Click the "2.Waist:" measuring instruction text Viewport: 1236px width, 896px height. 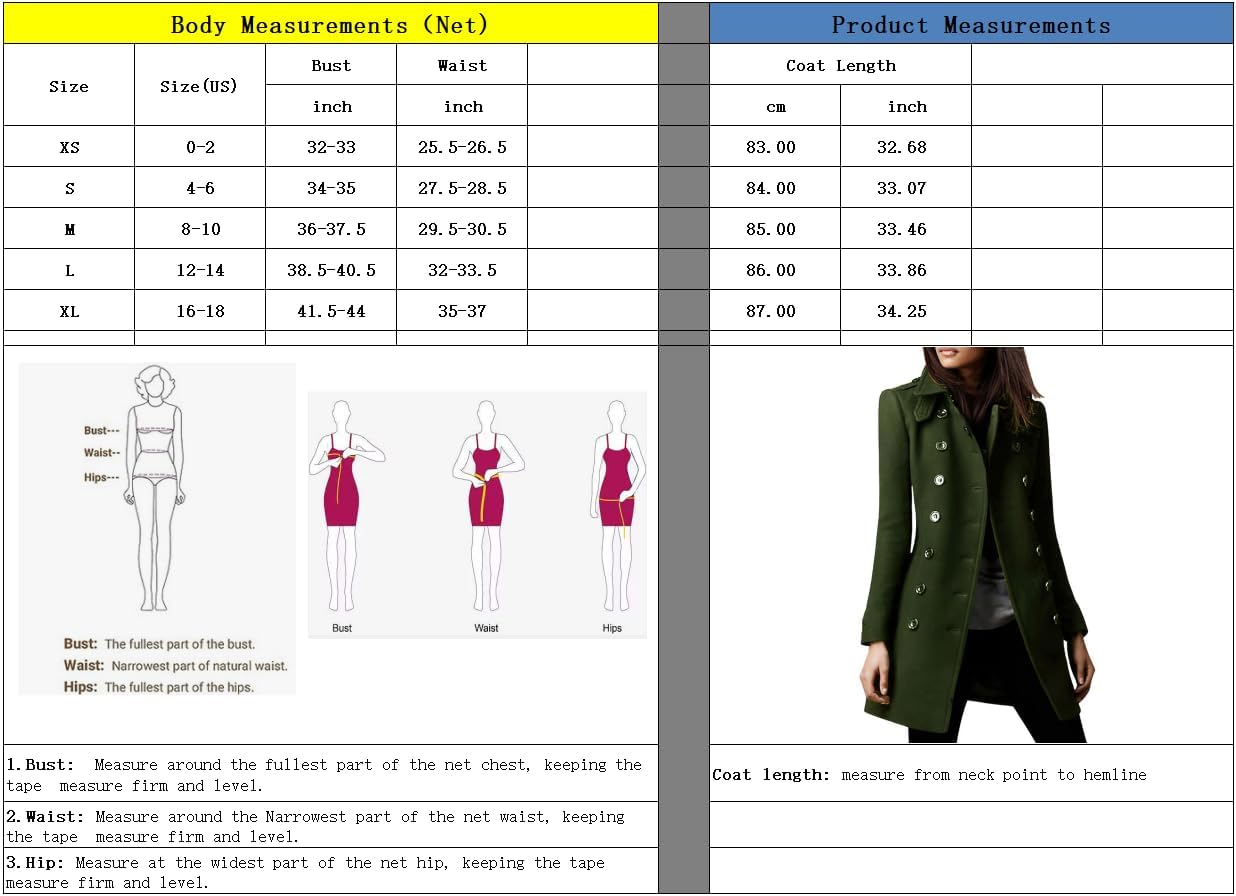pos(316,826)
